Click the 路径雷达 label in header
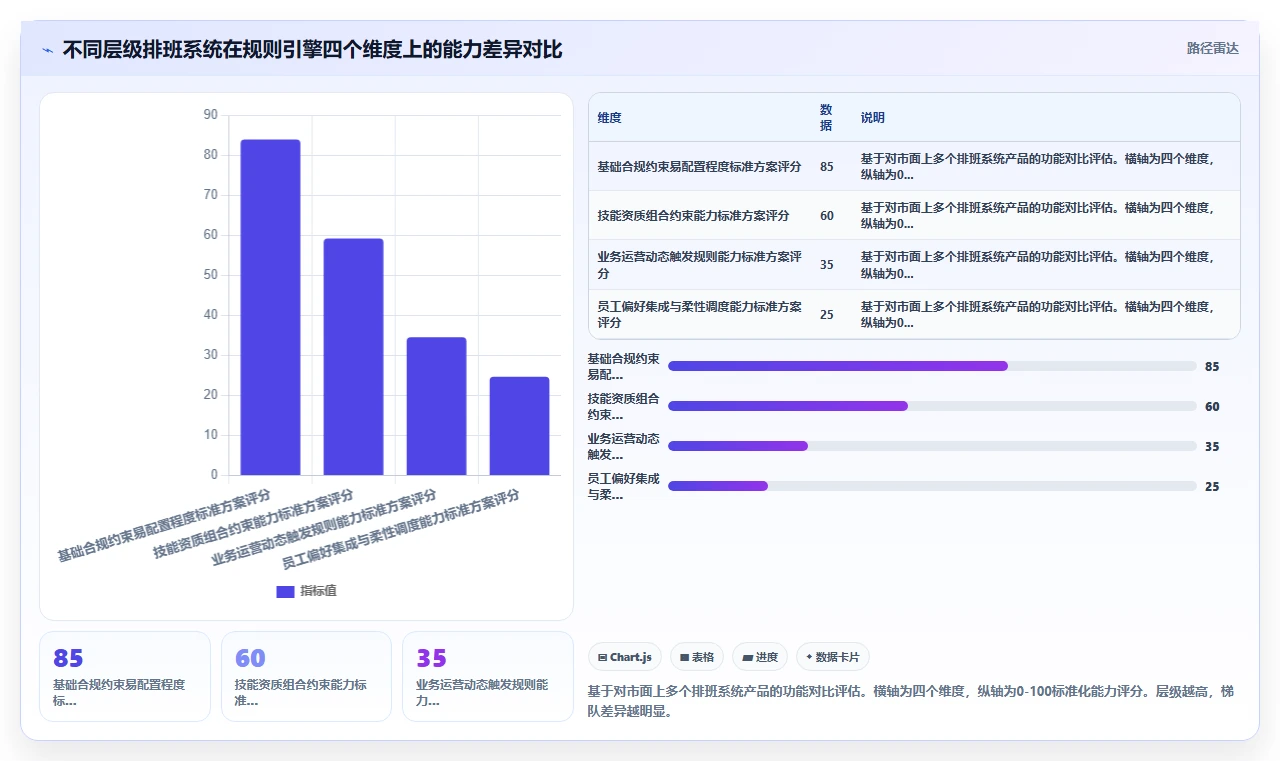1280x761 pixels. [x=1212, y=48]
